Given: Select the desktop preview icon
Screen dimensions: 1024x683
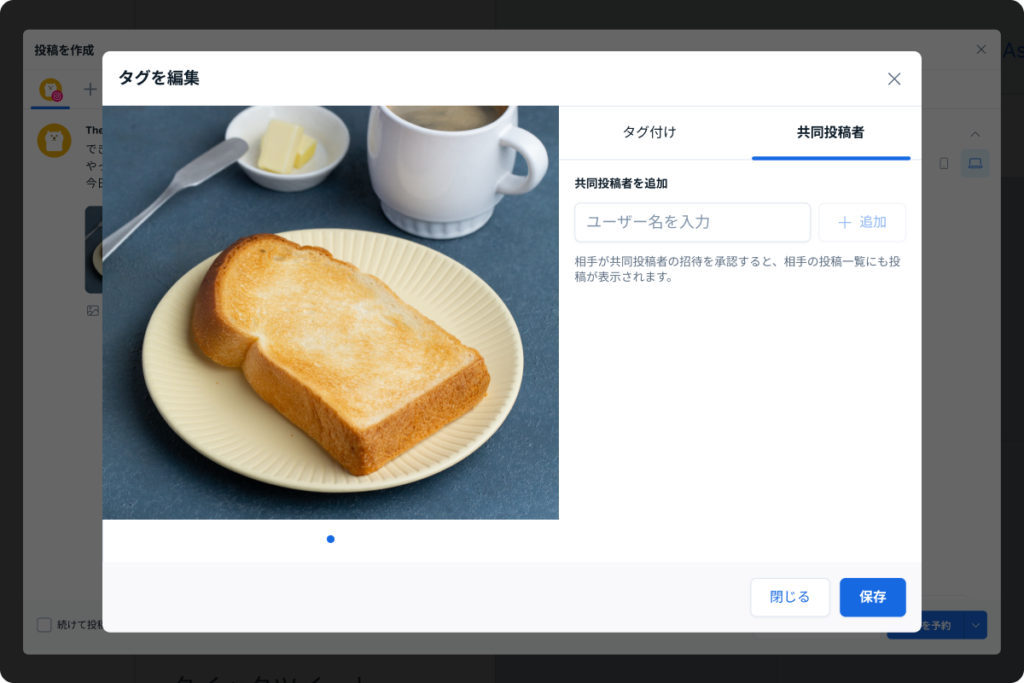Looking at the screenshot, I should (x=975, y=163).
